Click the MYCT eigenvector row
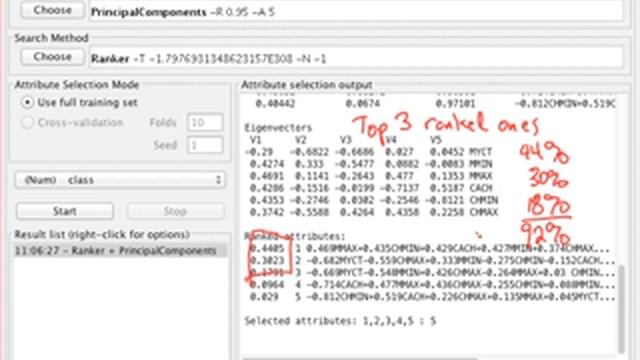The height and width of the screenshot is (360, 640). pyautogui.click(x=369, y=152)
